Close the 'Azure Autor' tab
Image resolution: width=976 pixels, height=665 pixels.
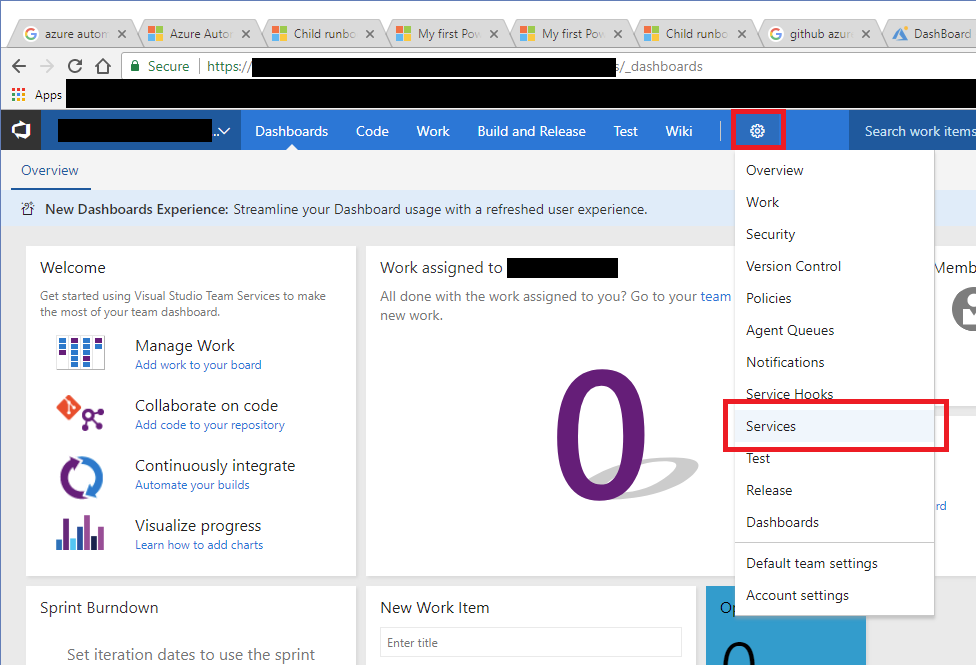click(x=246, y=34)
